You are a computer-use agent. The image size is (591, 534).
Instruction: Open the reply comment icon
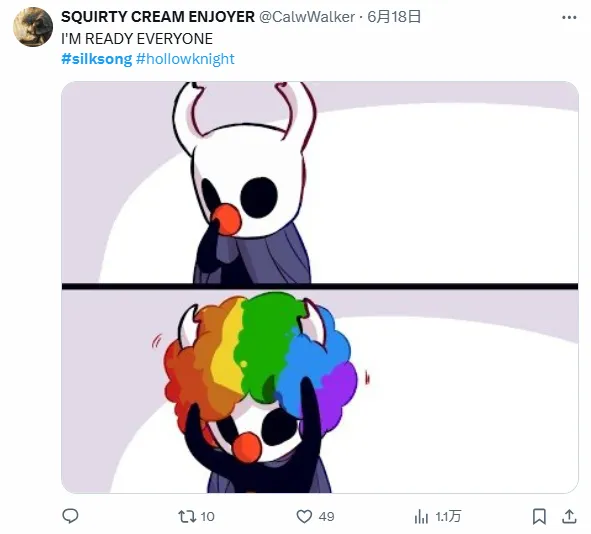click(x=70, y=516)
